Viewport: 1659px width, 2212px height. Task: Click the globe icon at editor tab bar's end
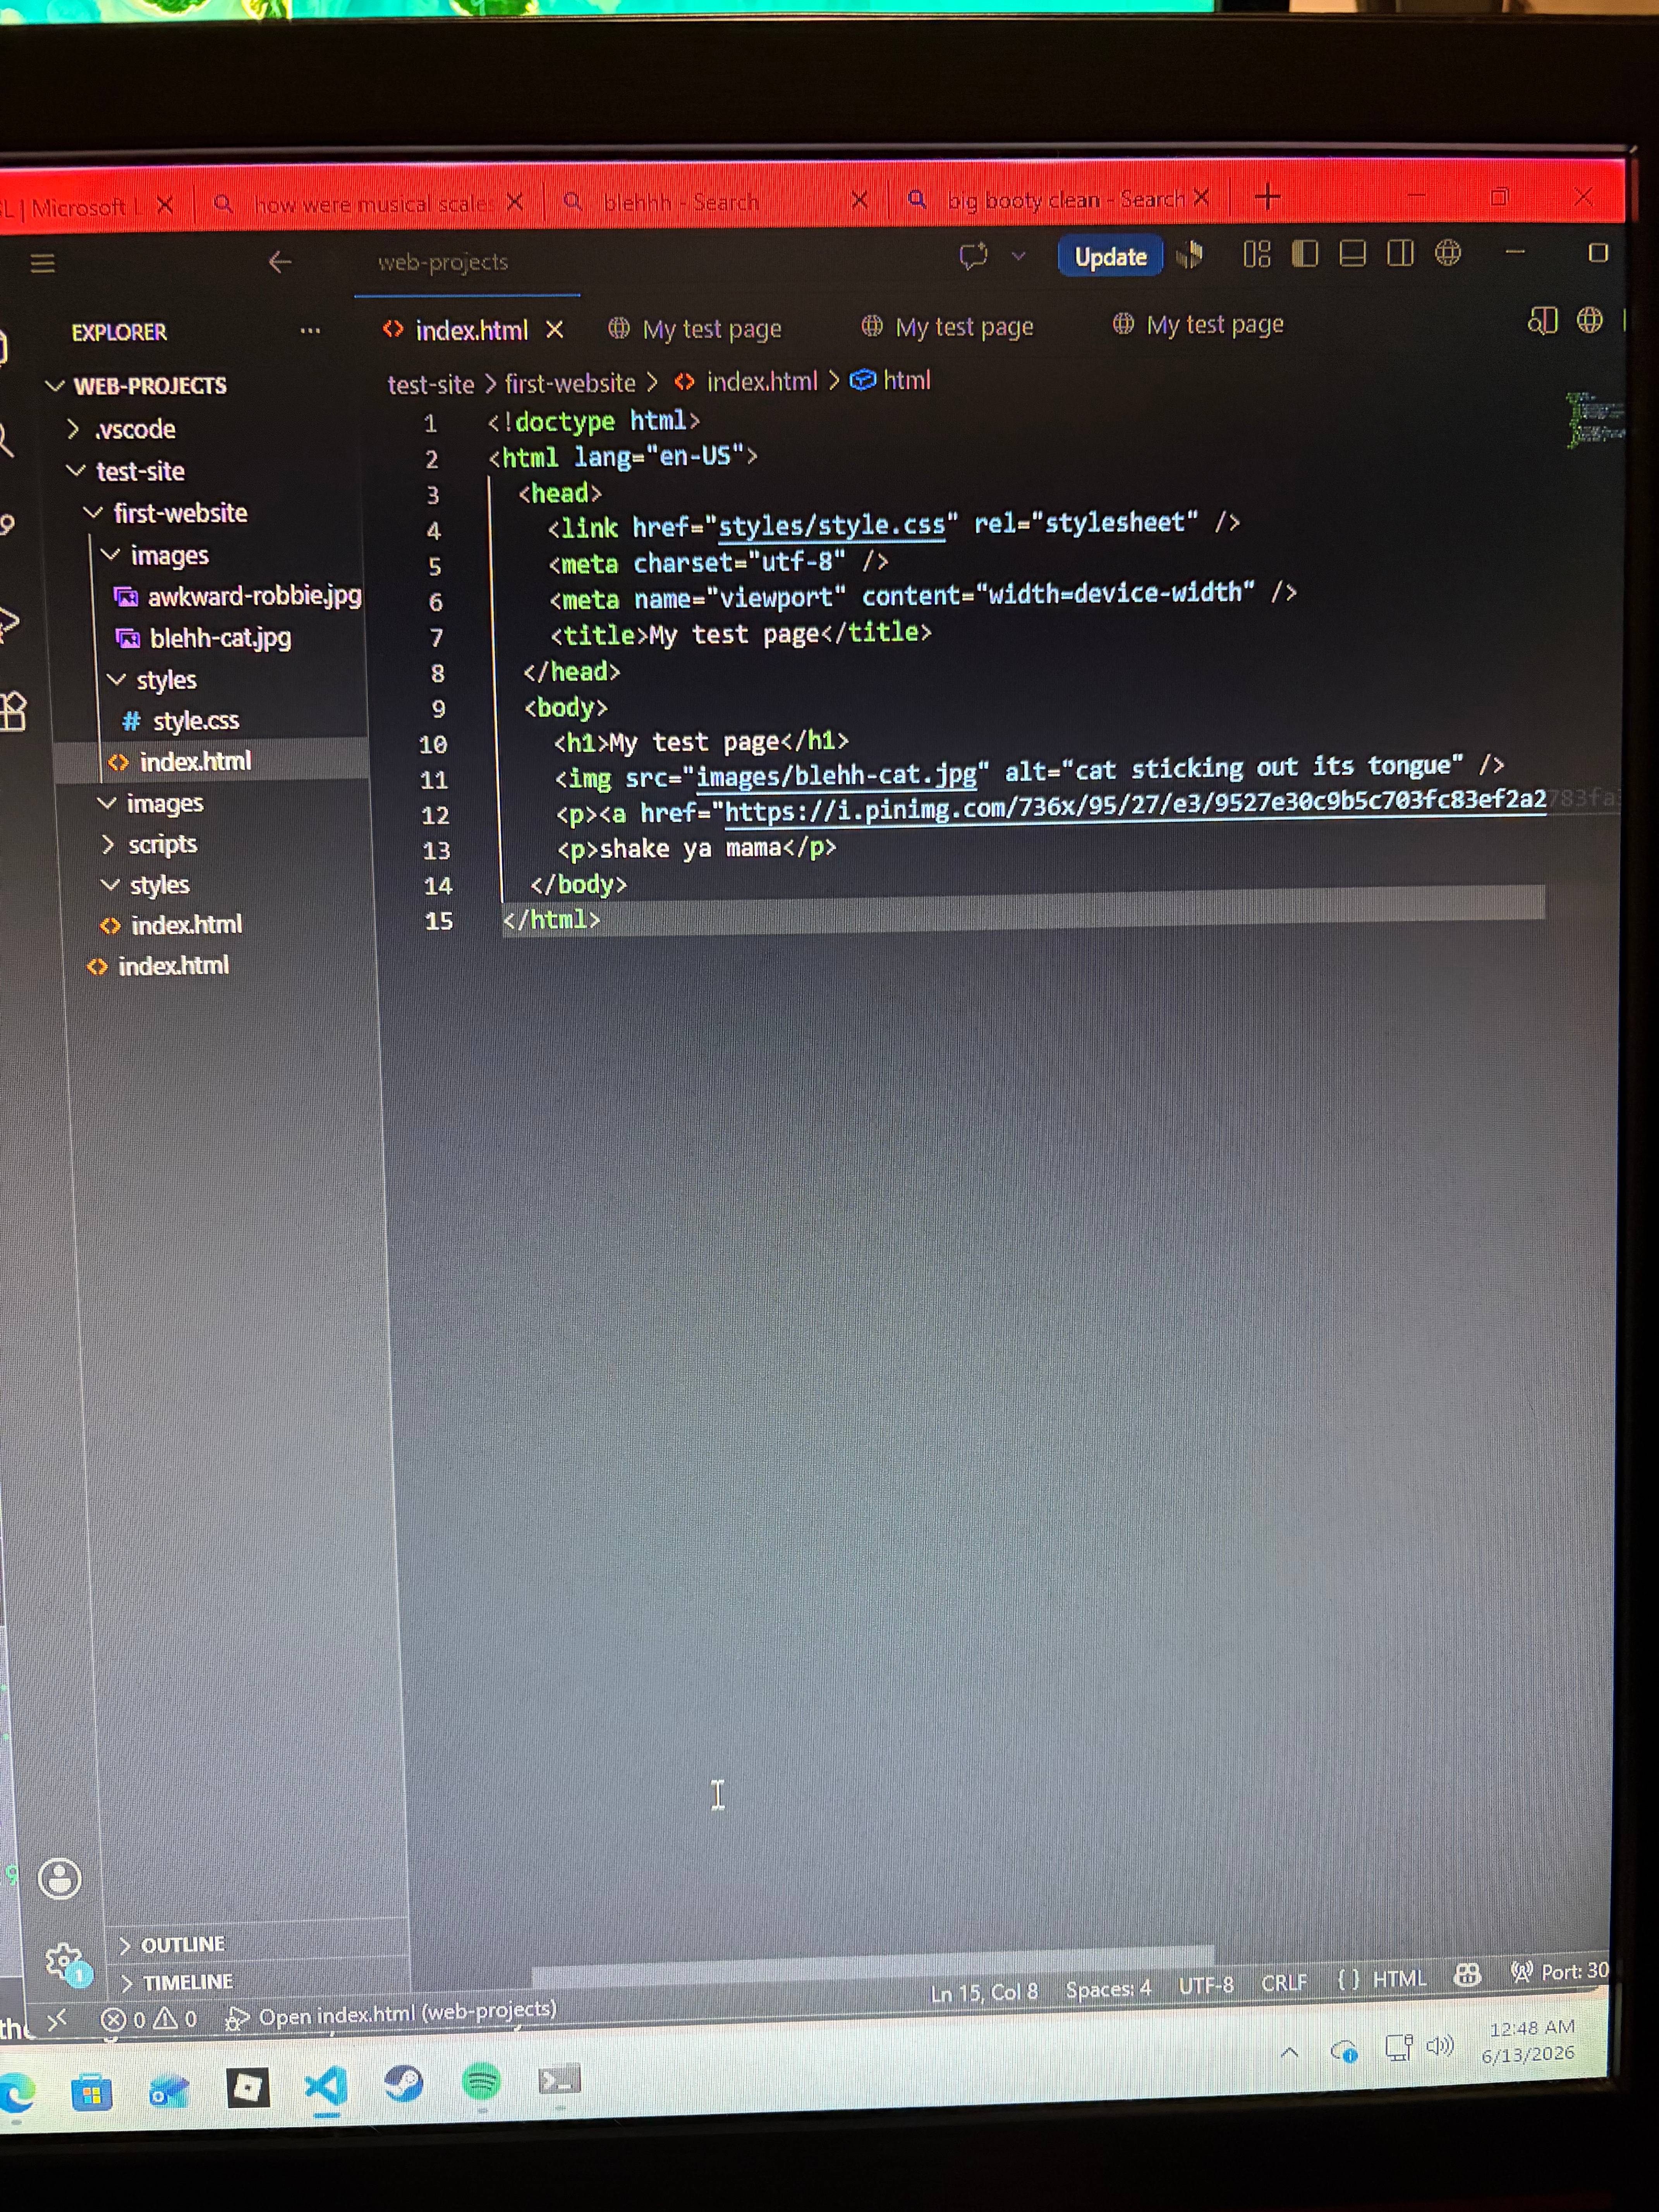pos(1590,320)
